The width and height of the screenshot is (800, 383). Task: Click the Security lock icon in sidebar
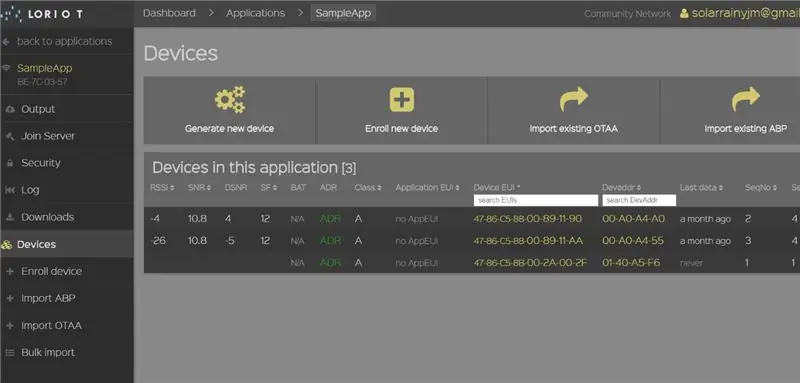pyautogui.click(x=10, y=163)
